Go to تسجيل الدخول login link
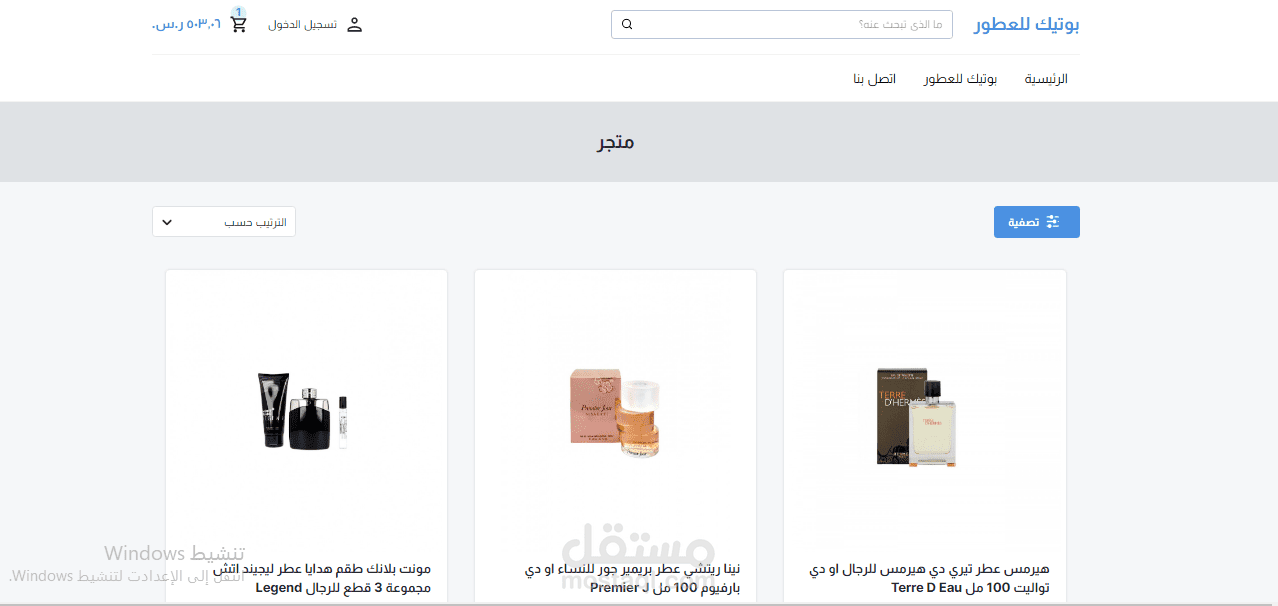Viewport: 1278px width, 606px height. [x=302, y=25]
